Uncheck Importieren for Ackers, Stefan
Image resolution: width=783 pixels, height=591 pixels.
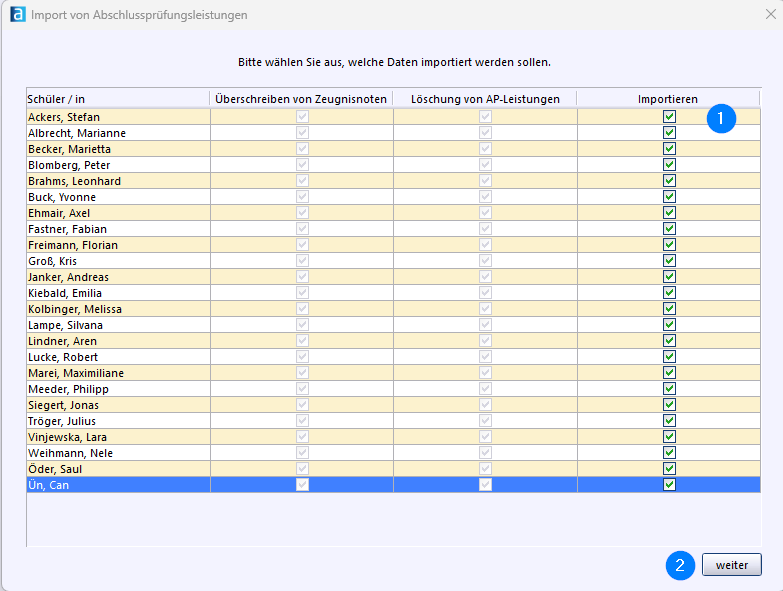(x=669, y=117)
